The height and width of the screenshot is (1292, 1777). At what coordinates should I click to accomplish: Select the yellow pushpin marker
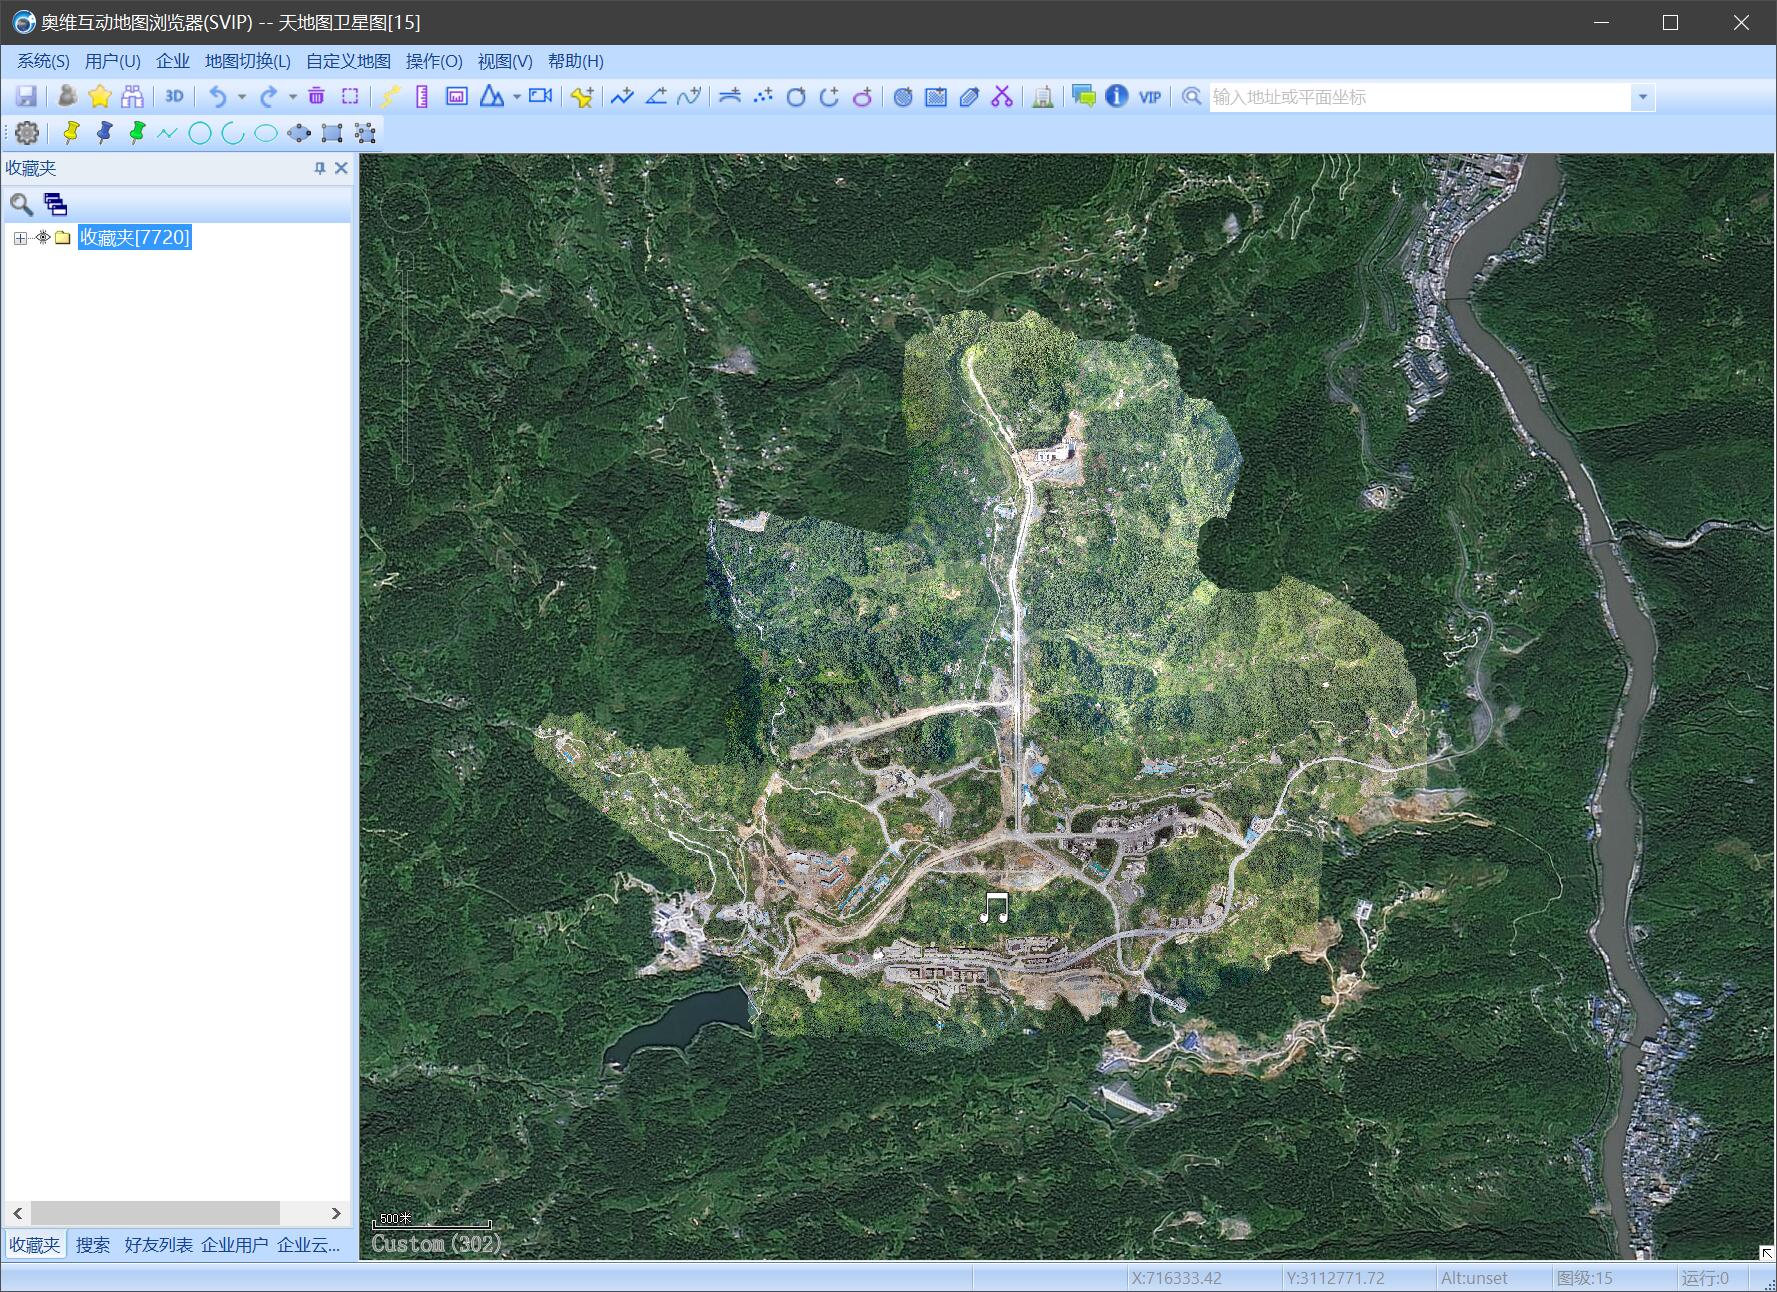coord(71,132)
